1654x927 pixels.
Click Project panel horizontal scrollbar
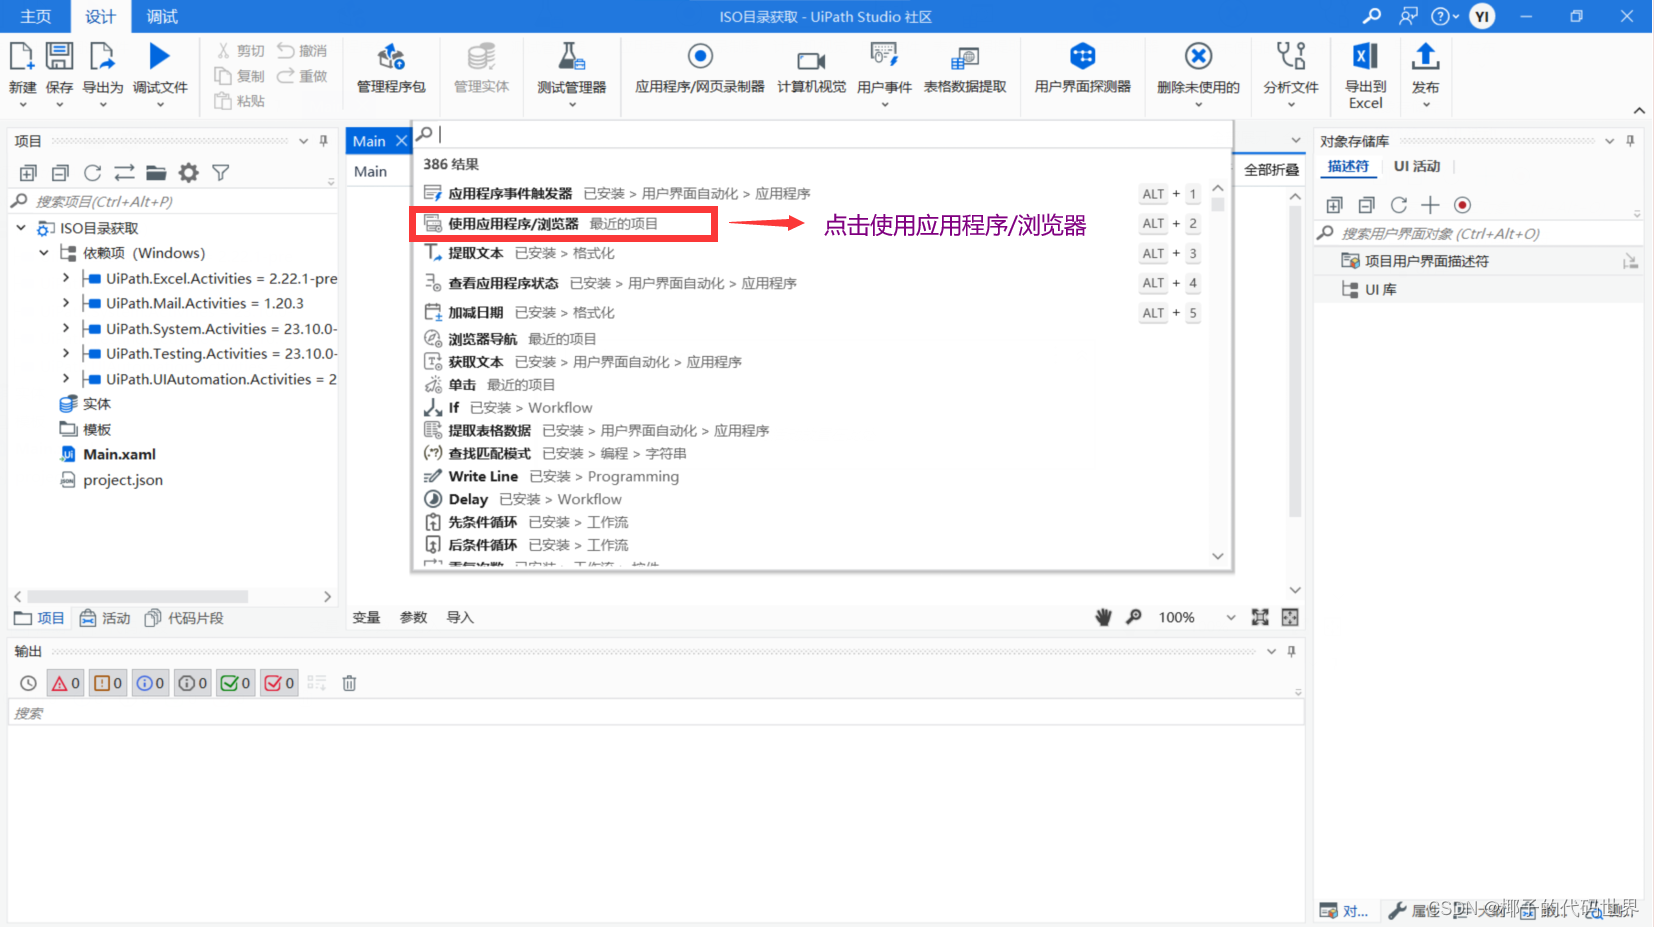click(138, 596)
